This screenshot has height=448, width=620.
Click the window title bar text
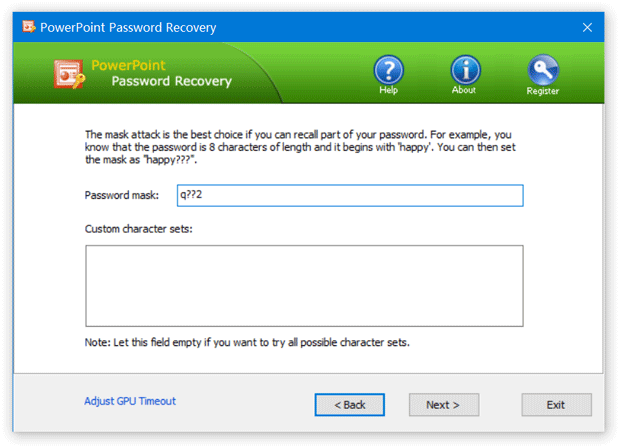click(127, 28)
